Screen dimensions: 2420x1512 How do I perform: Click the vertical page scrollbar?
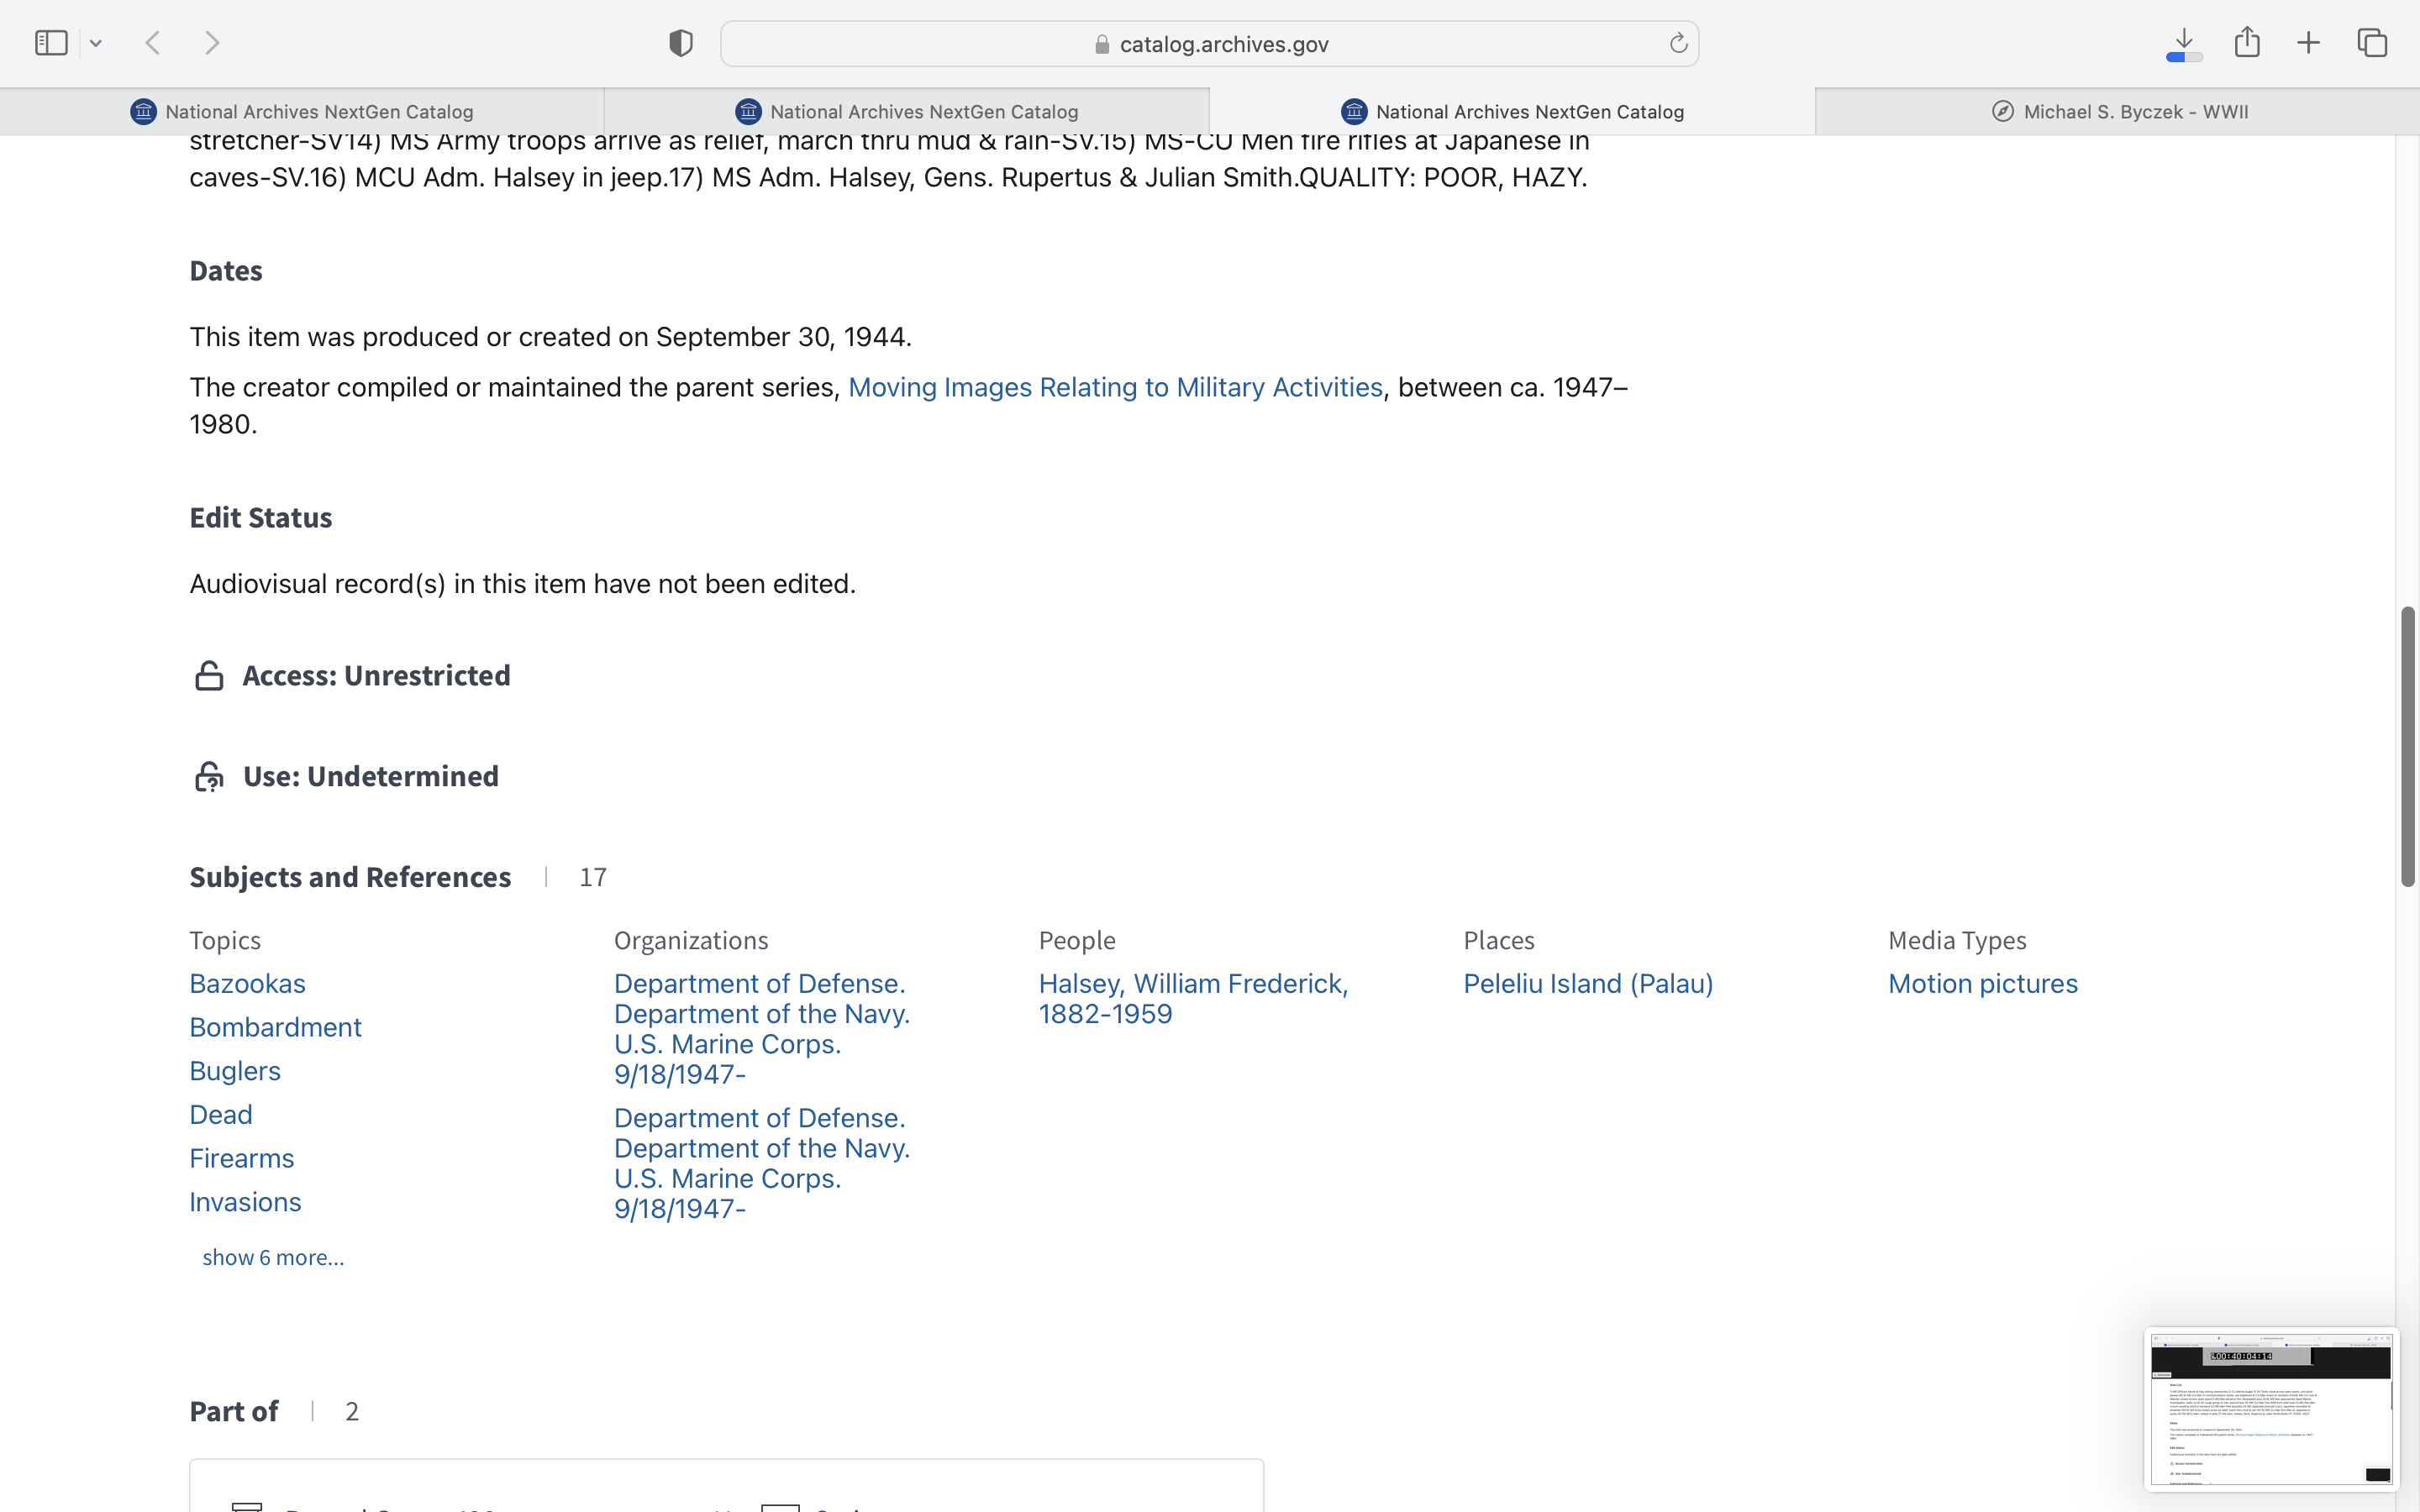(x=2408, y=745)
